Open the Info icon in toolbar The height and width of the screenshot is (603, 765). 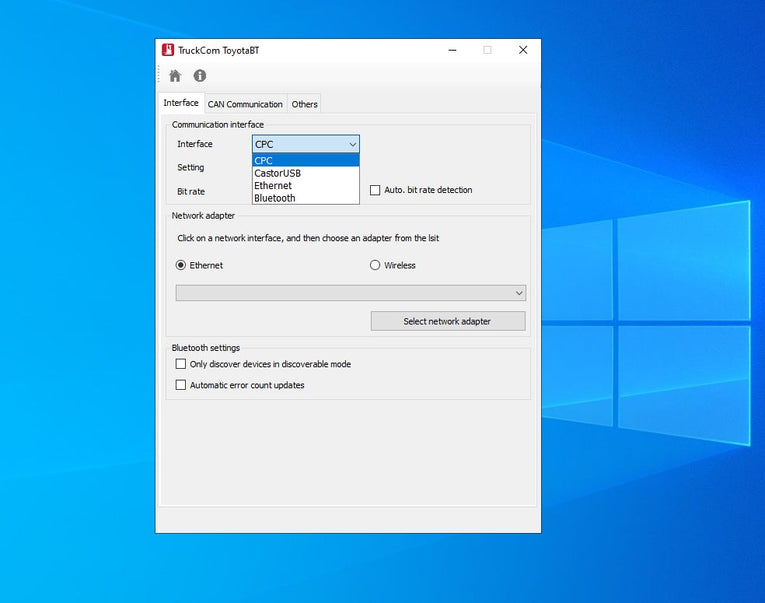point(200,76)
